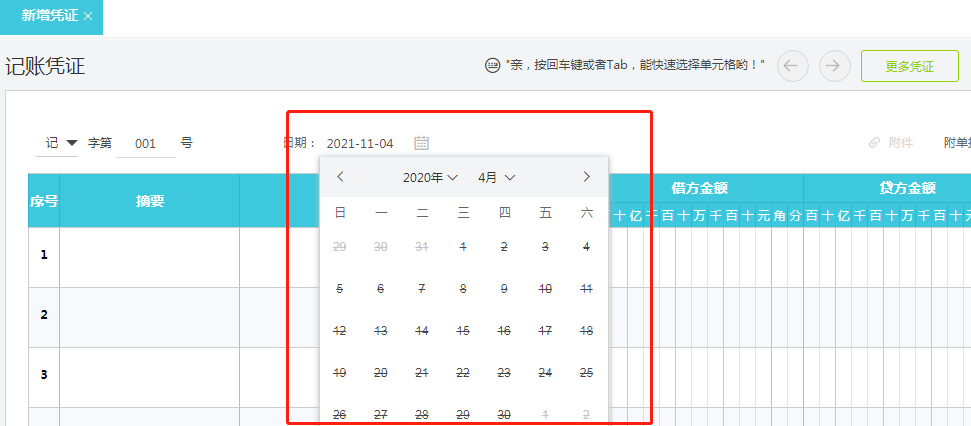Select day 30 in the calendar
971x426 pixels.
(x=504, y=415)
